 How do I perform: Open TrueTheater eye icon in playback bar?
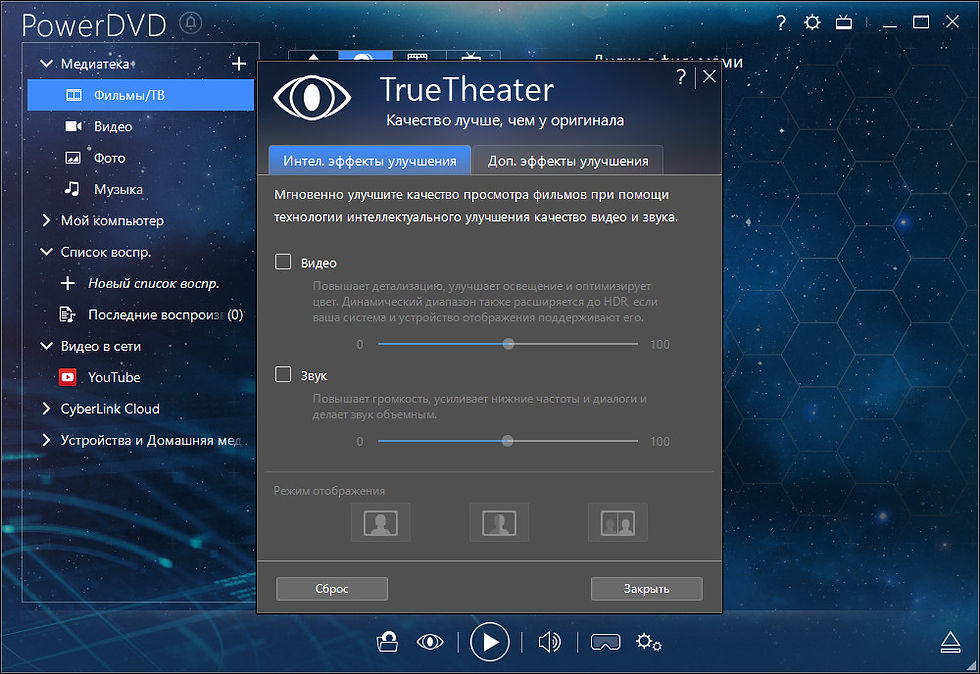[x=430, y=641]
